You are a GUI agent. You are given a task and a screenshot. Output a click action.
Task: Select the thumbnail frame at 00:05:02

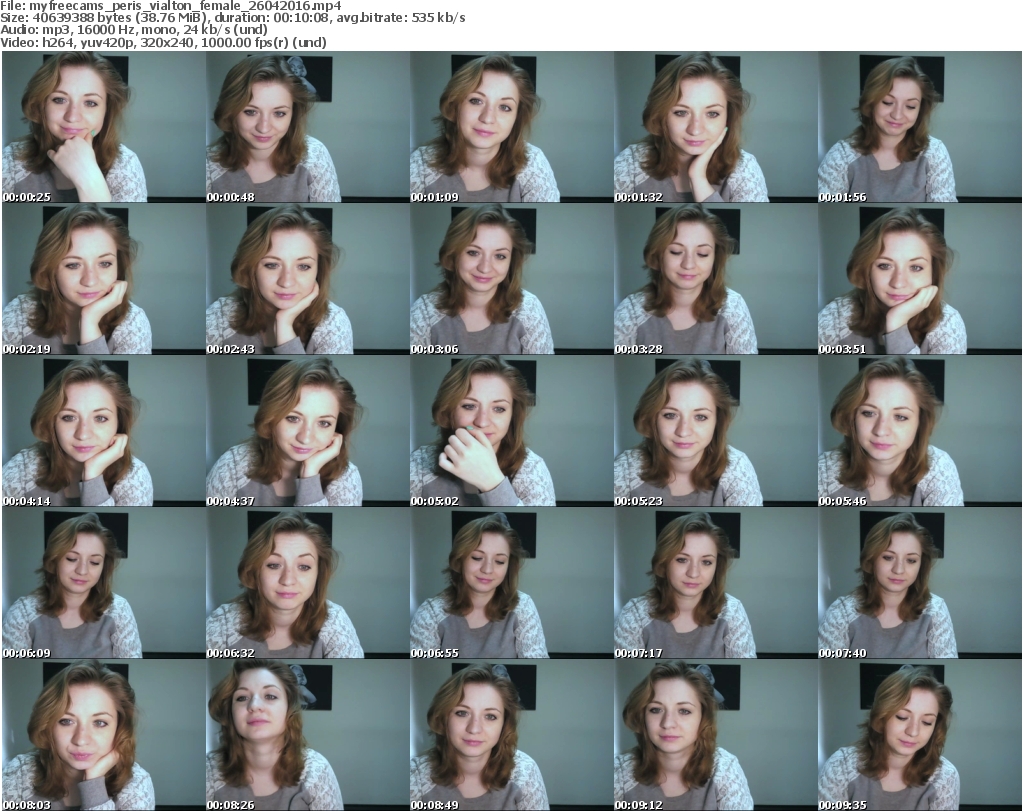(x=511, y=431)
